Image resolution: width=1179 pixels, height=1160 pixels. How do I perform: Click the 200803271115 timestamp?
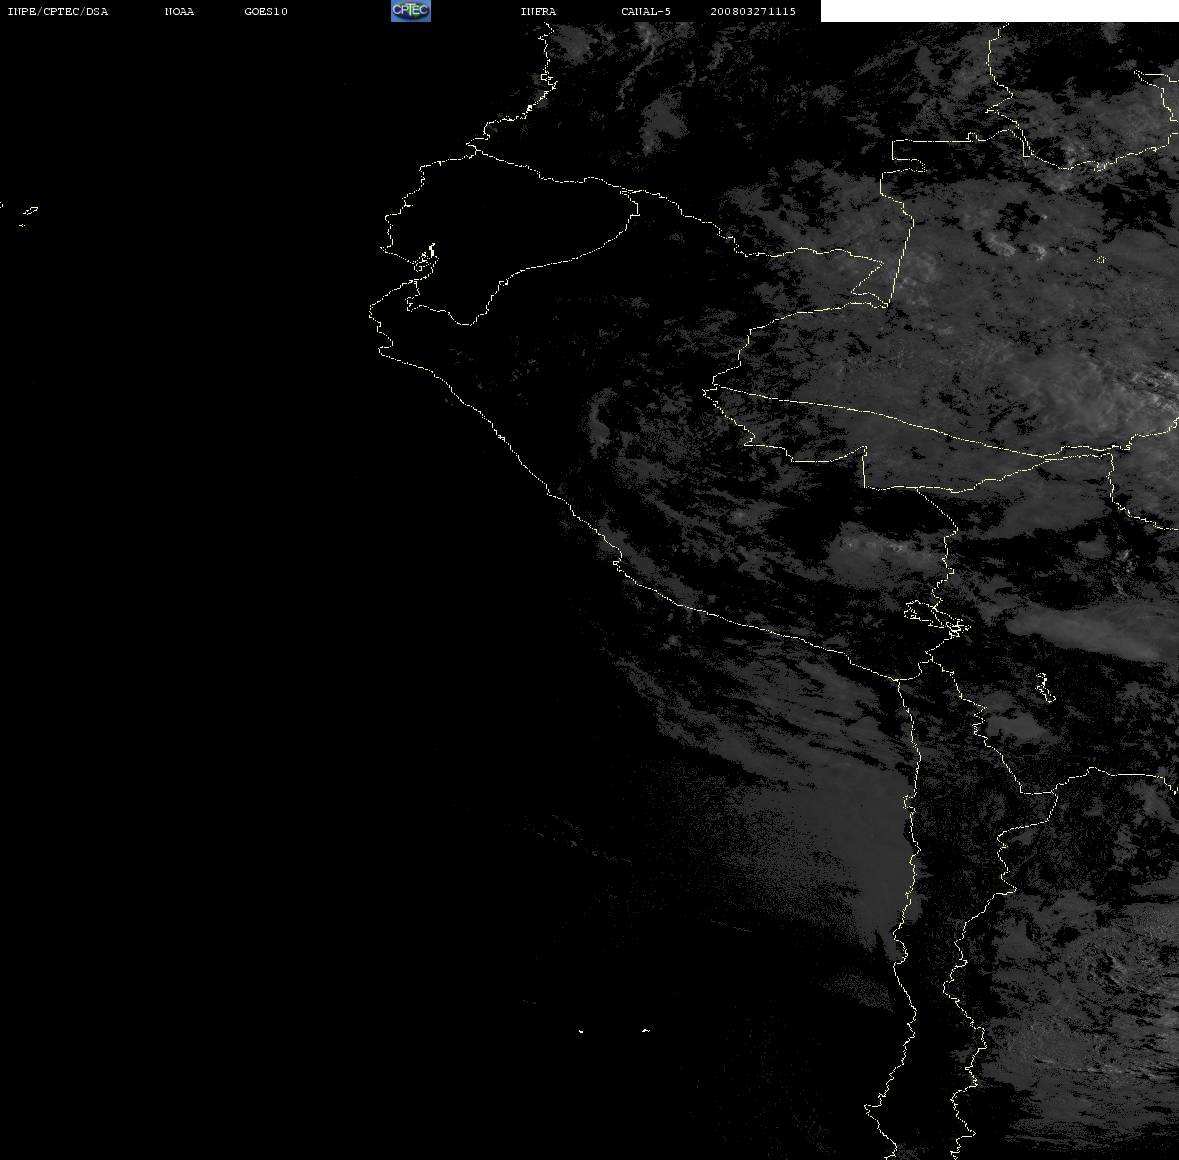pos(753,11)
